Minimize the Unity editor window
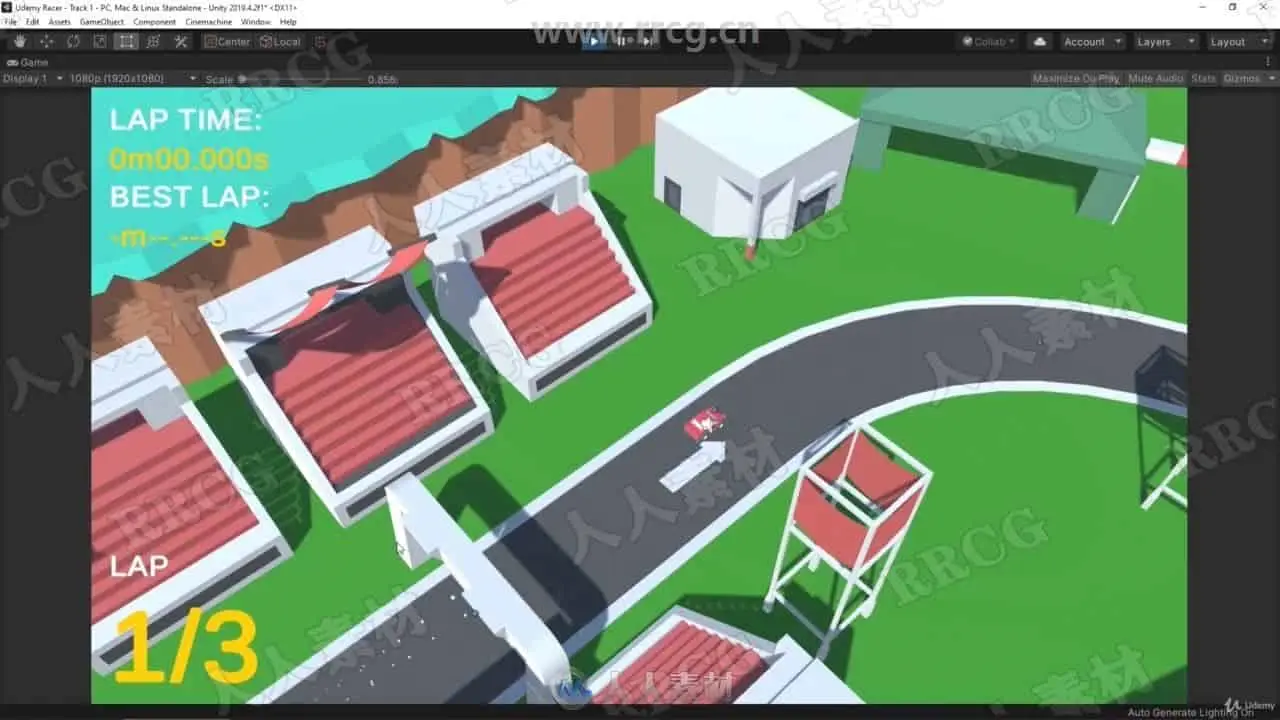This screenshot has width=1280, height=720. click(x=1203, y=7)
